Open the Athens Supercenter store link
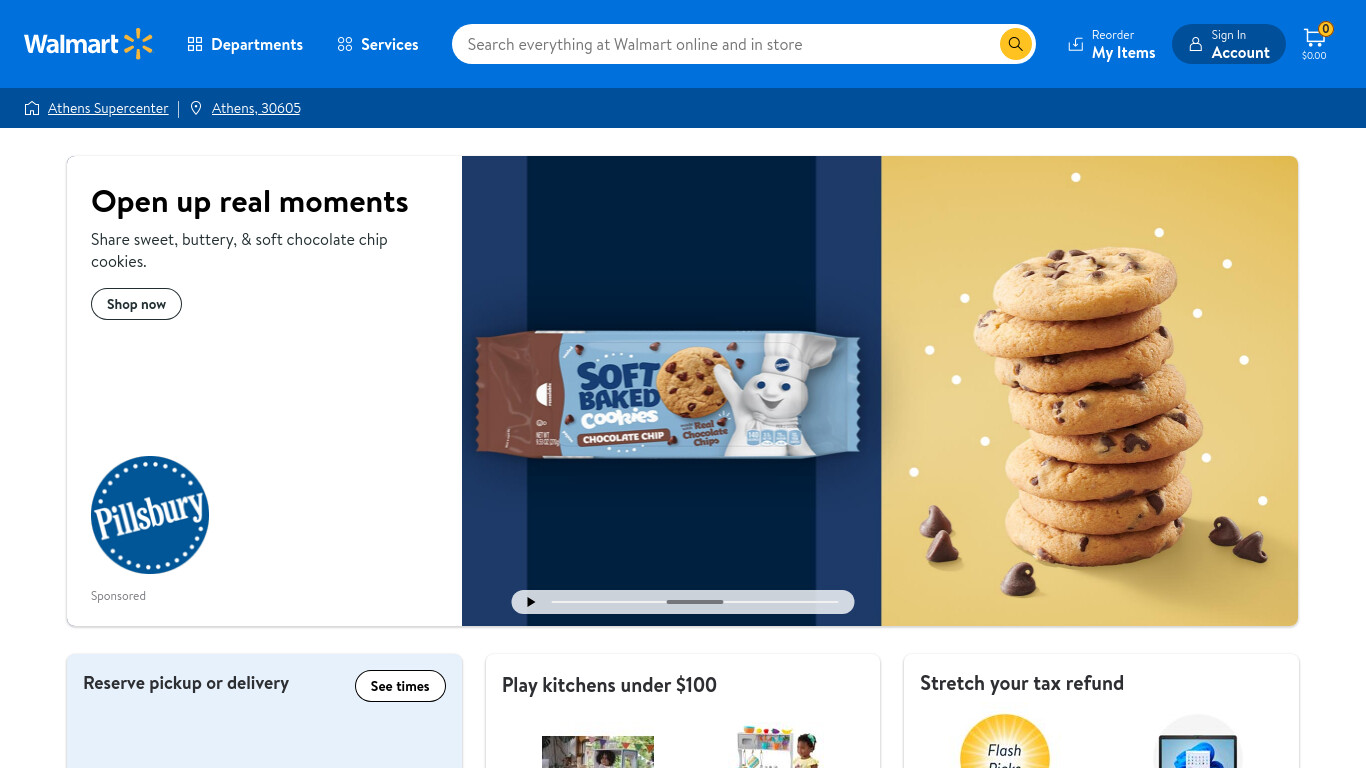This screenshot has height=768, width=1366. [x=108, y=108]
